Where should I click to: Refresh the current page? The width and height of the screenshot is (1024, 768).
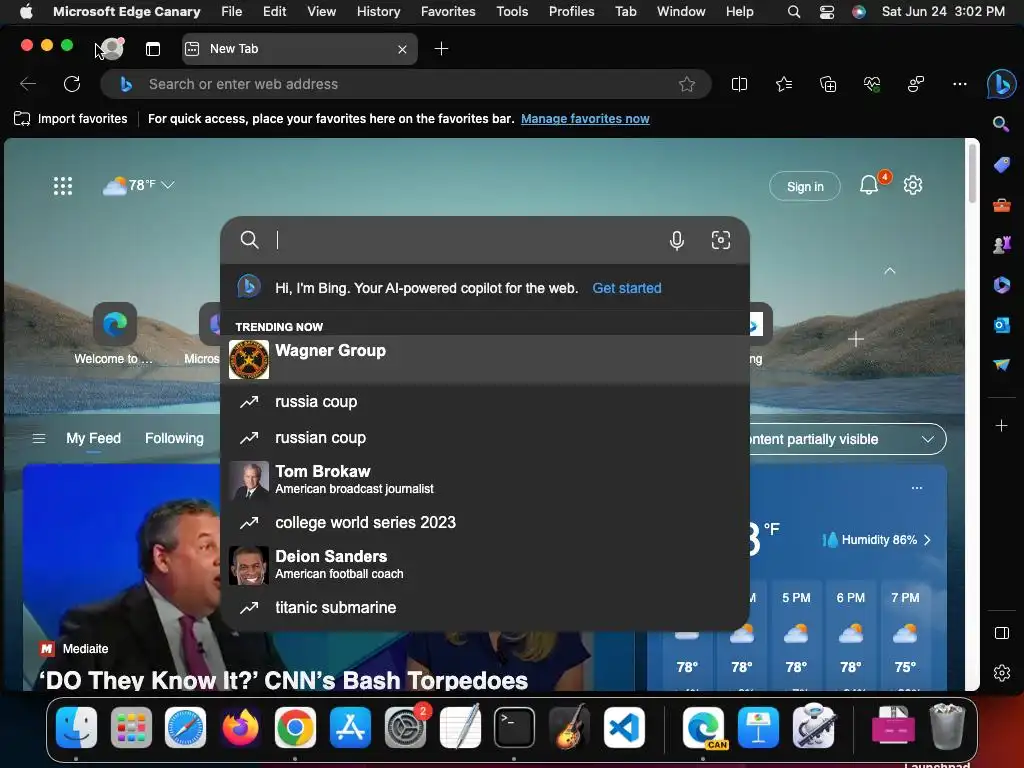point(72,84)
